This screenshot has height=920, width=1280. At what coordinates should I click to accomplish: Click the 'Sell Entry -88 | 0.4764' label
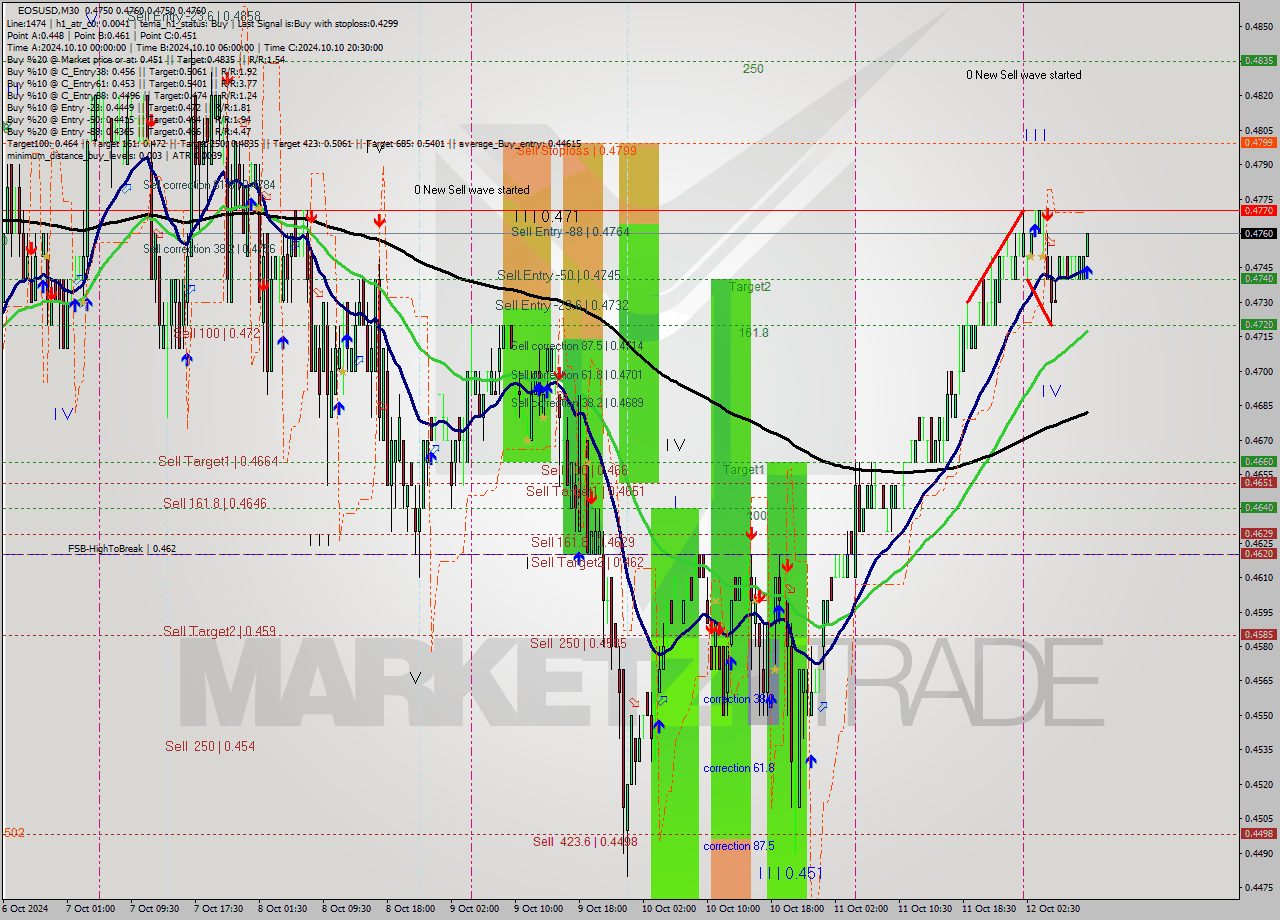tap(570, 232)
